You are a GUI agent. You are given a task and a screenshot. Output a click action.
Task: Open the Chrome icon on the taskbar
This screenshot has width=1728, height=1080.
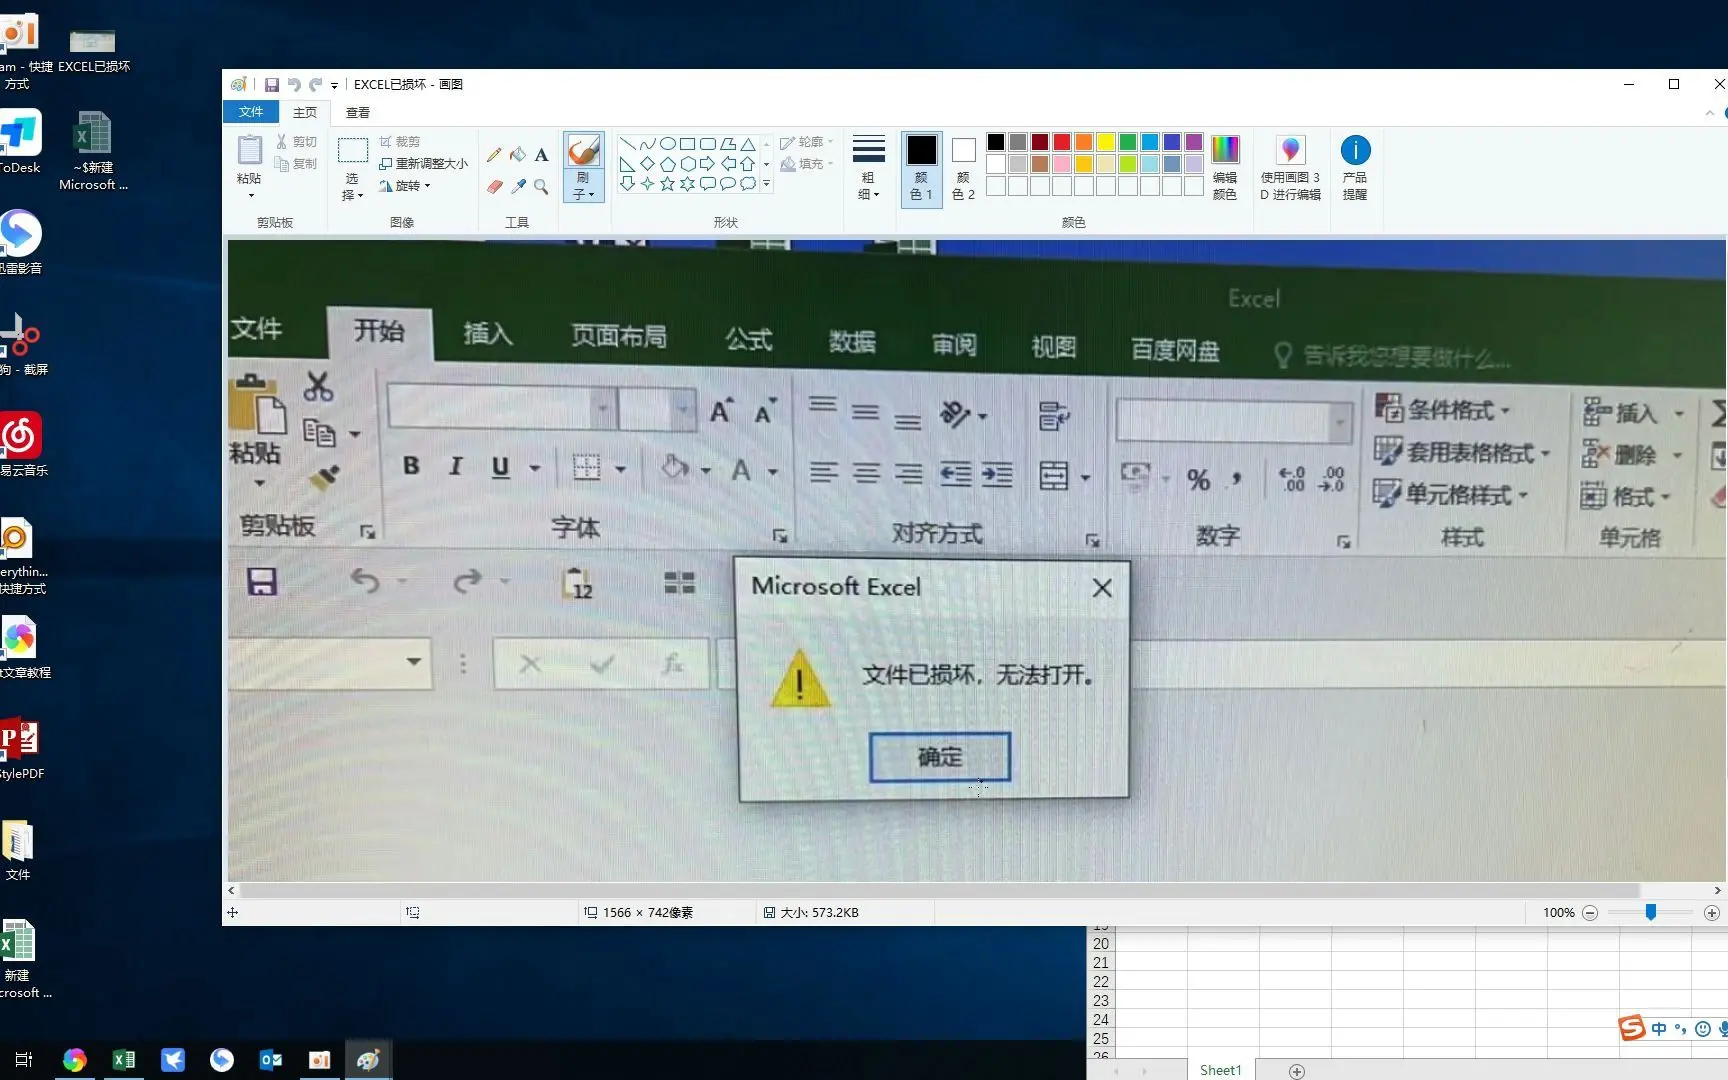[74, 1060]
